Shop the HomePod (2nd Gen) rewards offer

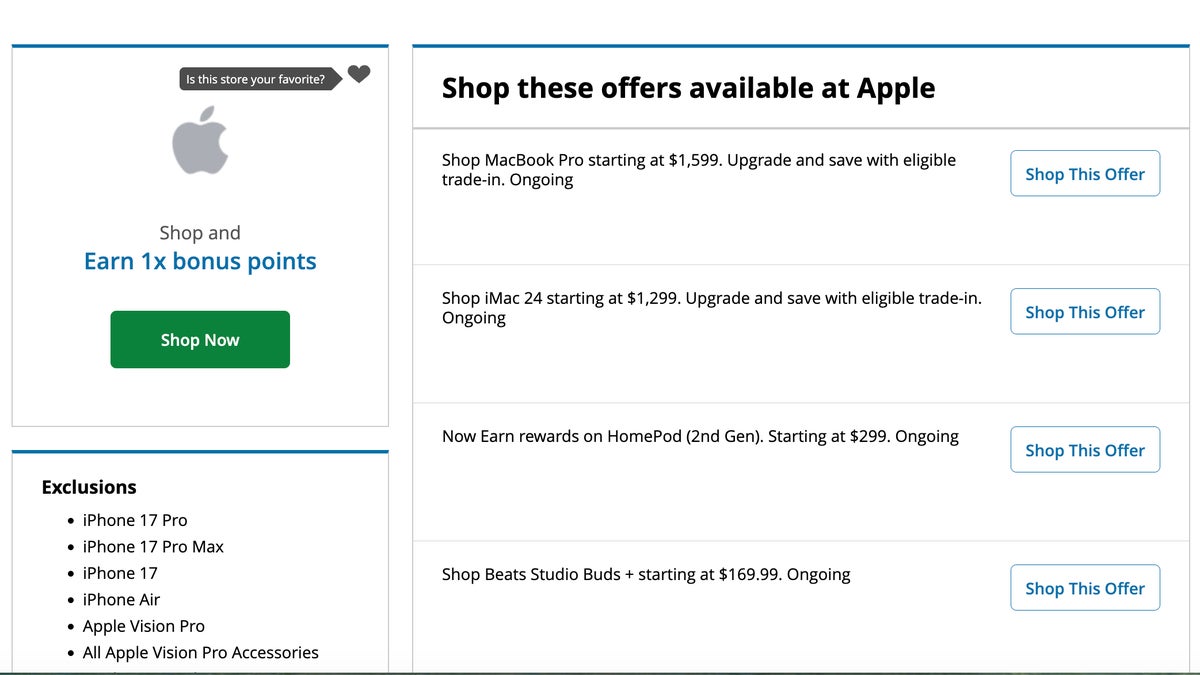click(x=1084, y=449)
